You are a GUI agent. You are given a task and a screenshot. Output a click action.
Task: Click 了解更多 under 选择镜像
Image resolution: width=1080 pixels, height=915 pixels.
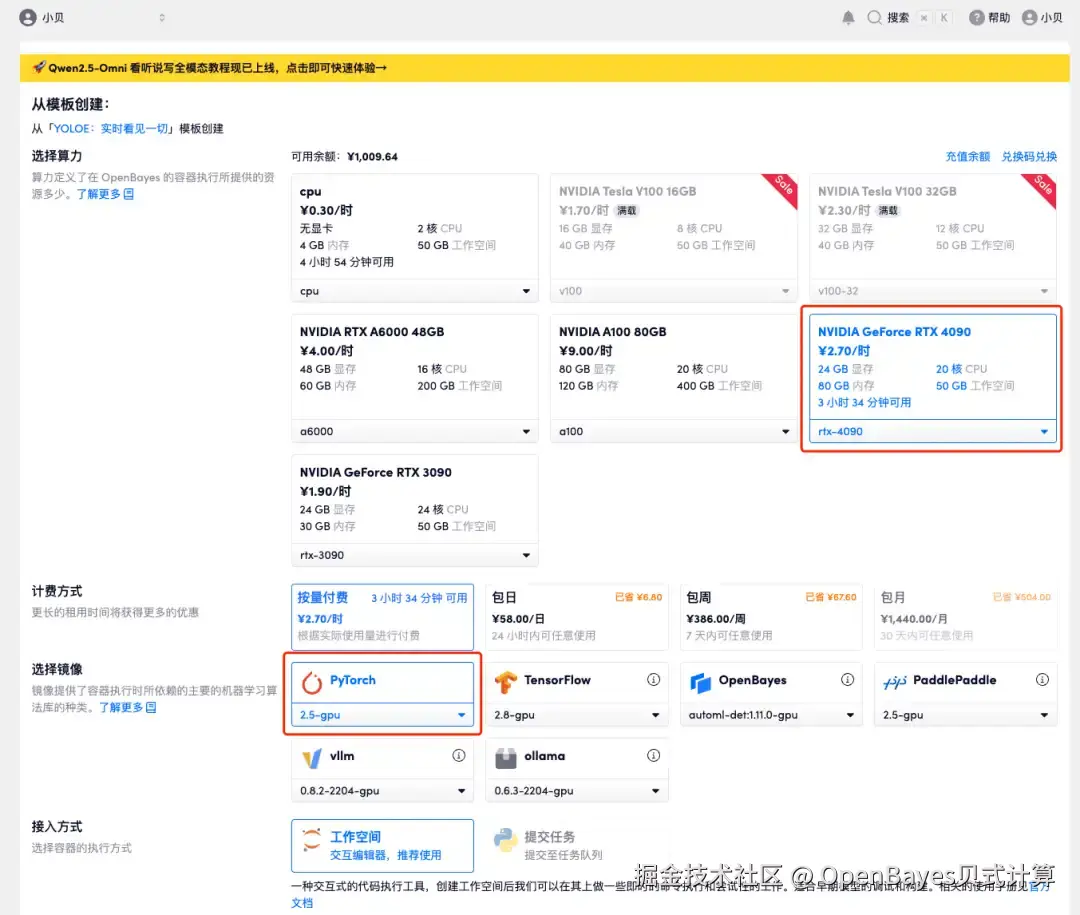point(127,707)
